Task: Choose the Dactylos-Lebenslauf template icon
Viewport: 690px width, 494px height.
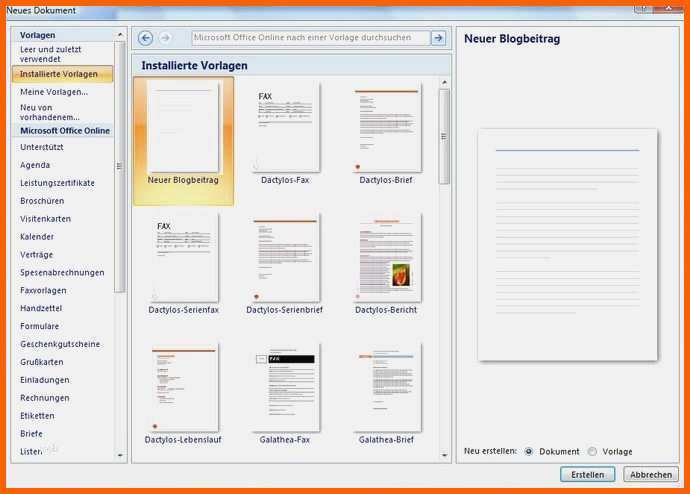Action: tap(182, 386)
